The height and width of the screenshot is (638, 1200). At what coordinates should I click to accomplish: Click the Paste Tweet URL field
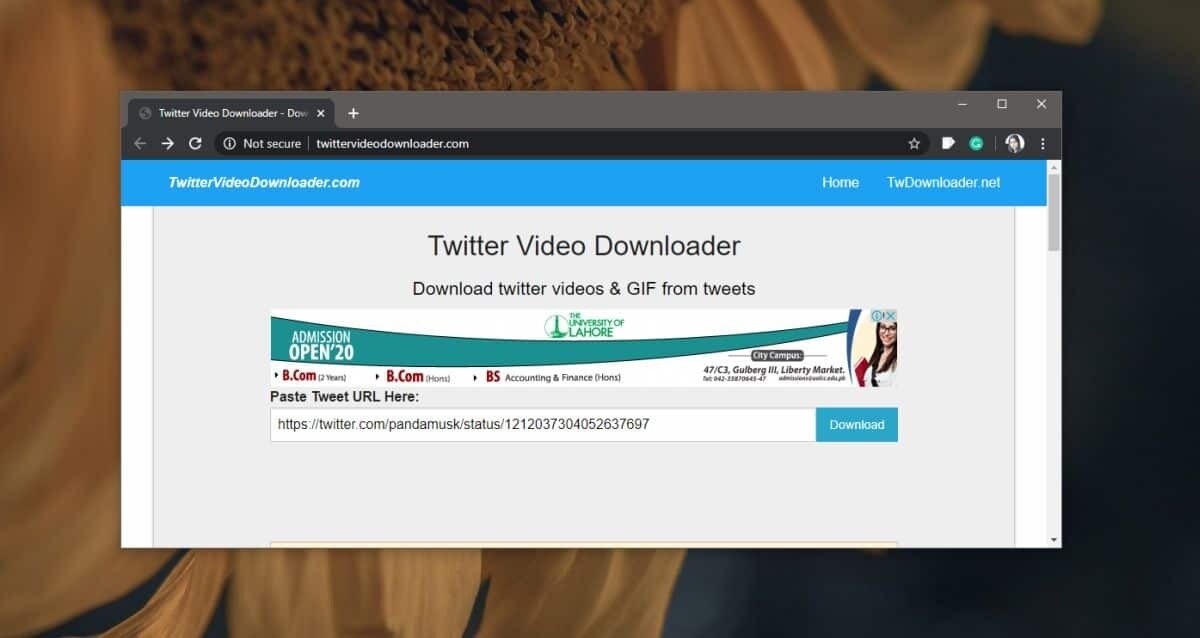pos(540,424)
